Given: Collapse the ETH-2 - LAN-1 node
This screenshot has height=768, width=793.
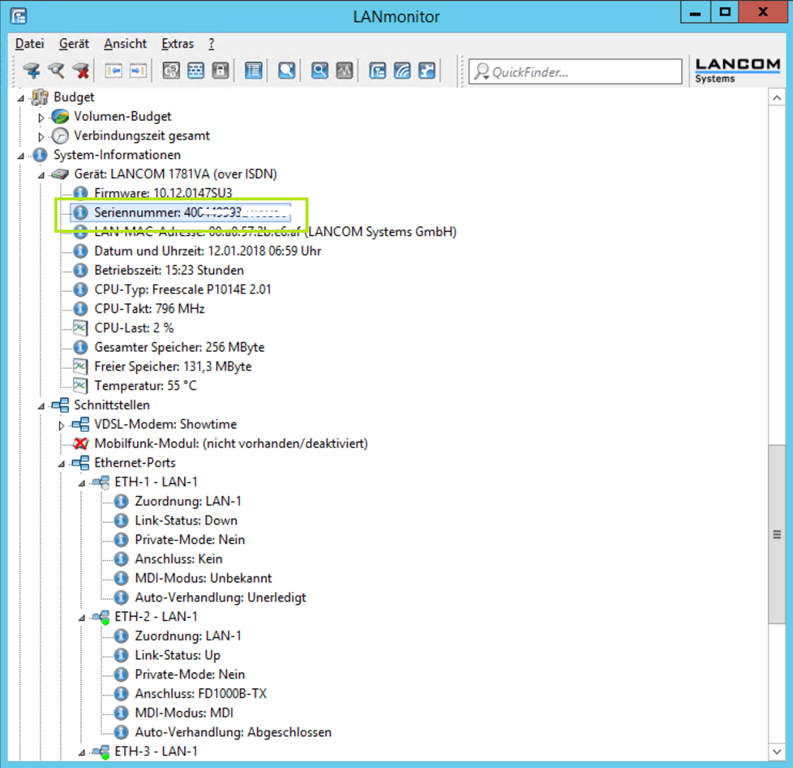Looking at the screenshot, I should (81, 617).
